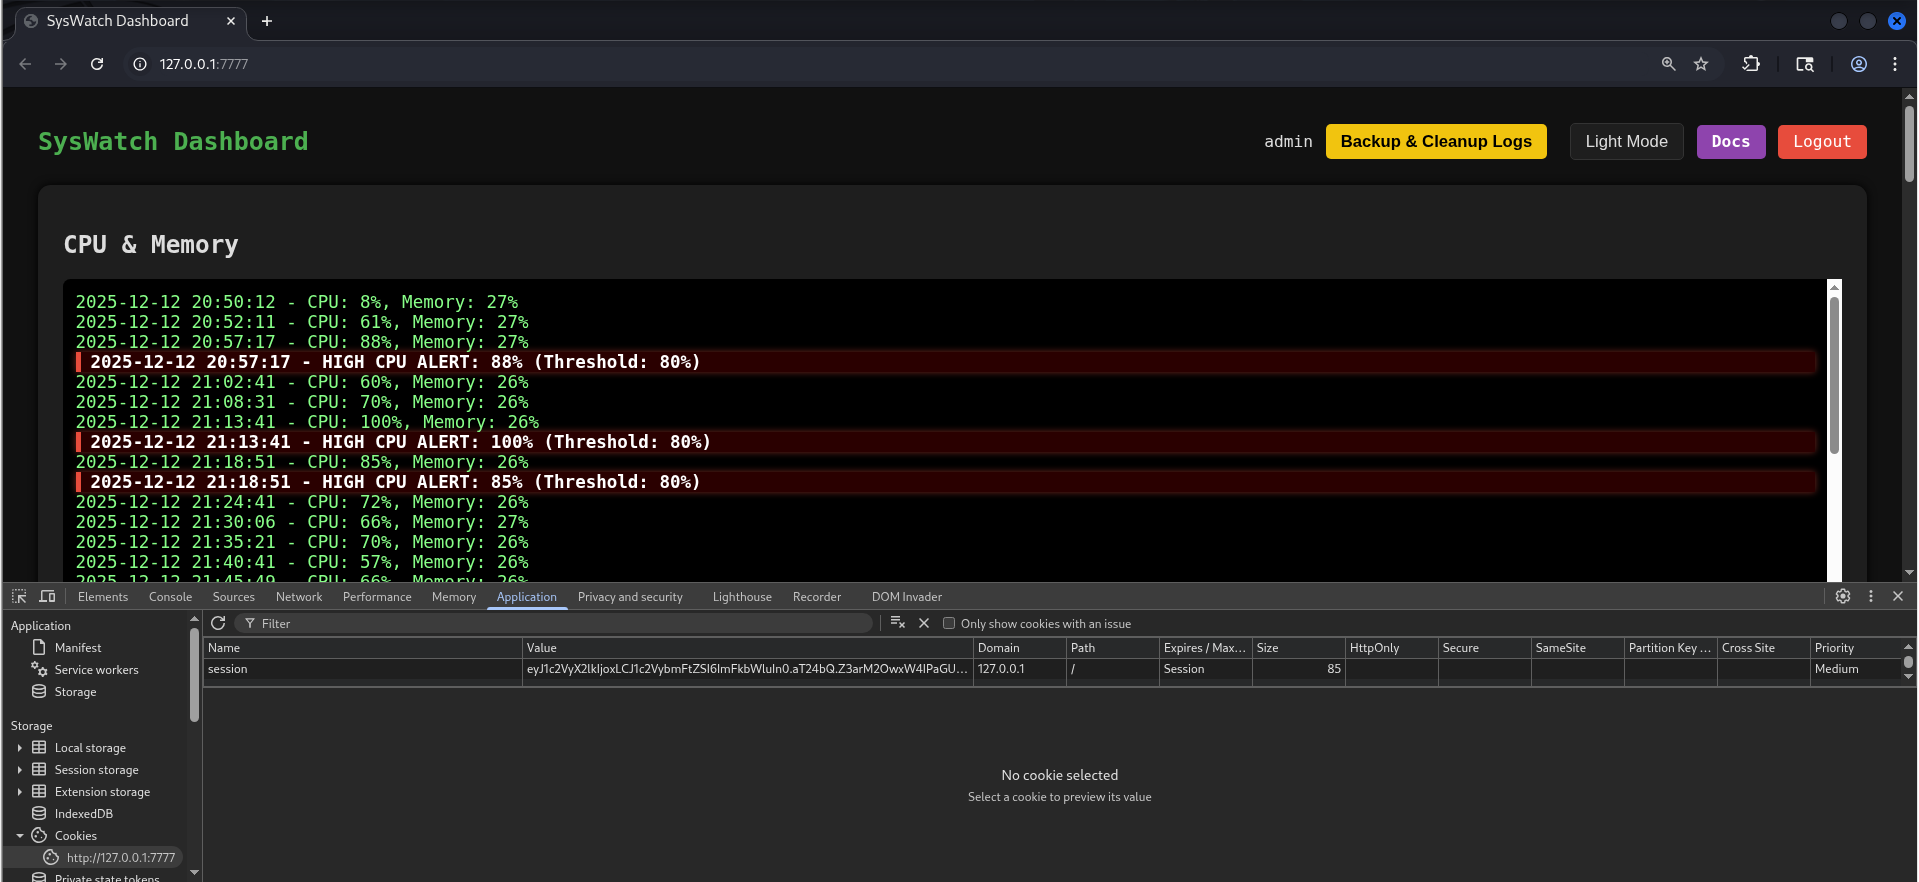Open the Performance tab
1919x882 pixels.
[x=377, y=597]
